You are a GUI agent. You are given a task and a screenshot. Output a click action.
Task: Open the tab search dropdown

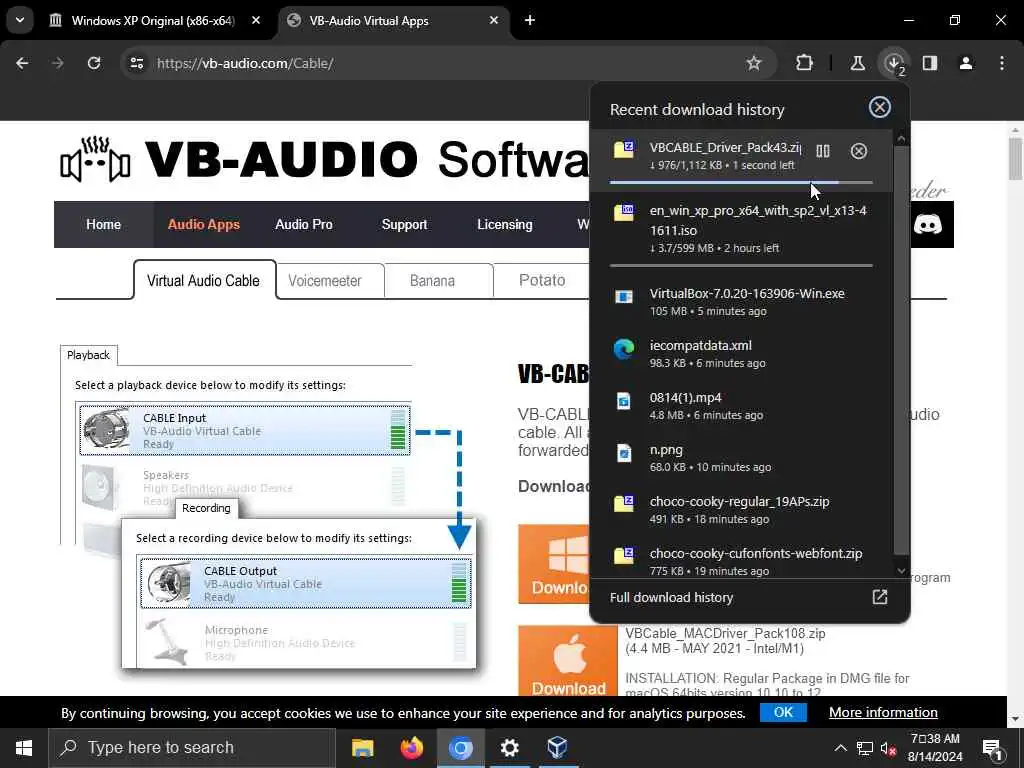coord(20,20)
